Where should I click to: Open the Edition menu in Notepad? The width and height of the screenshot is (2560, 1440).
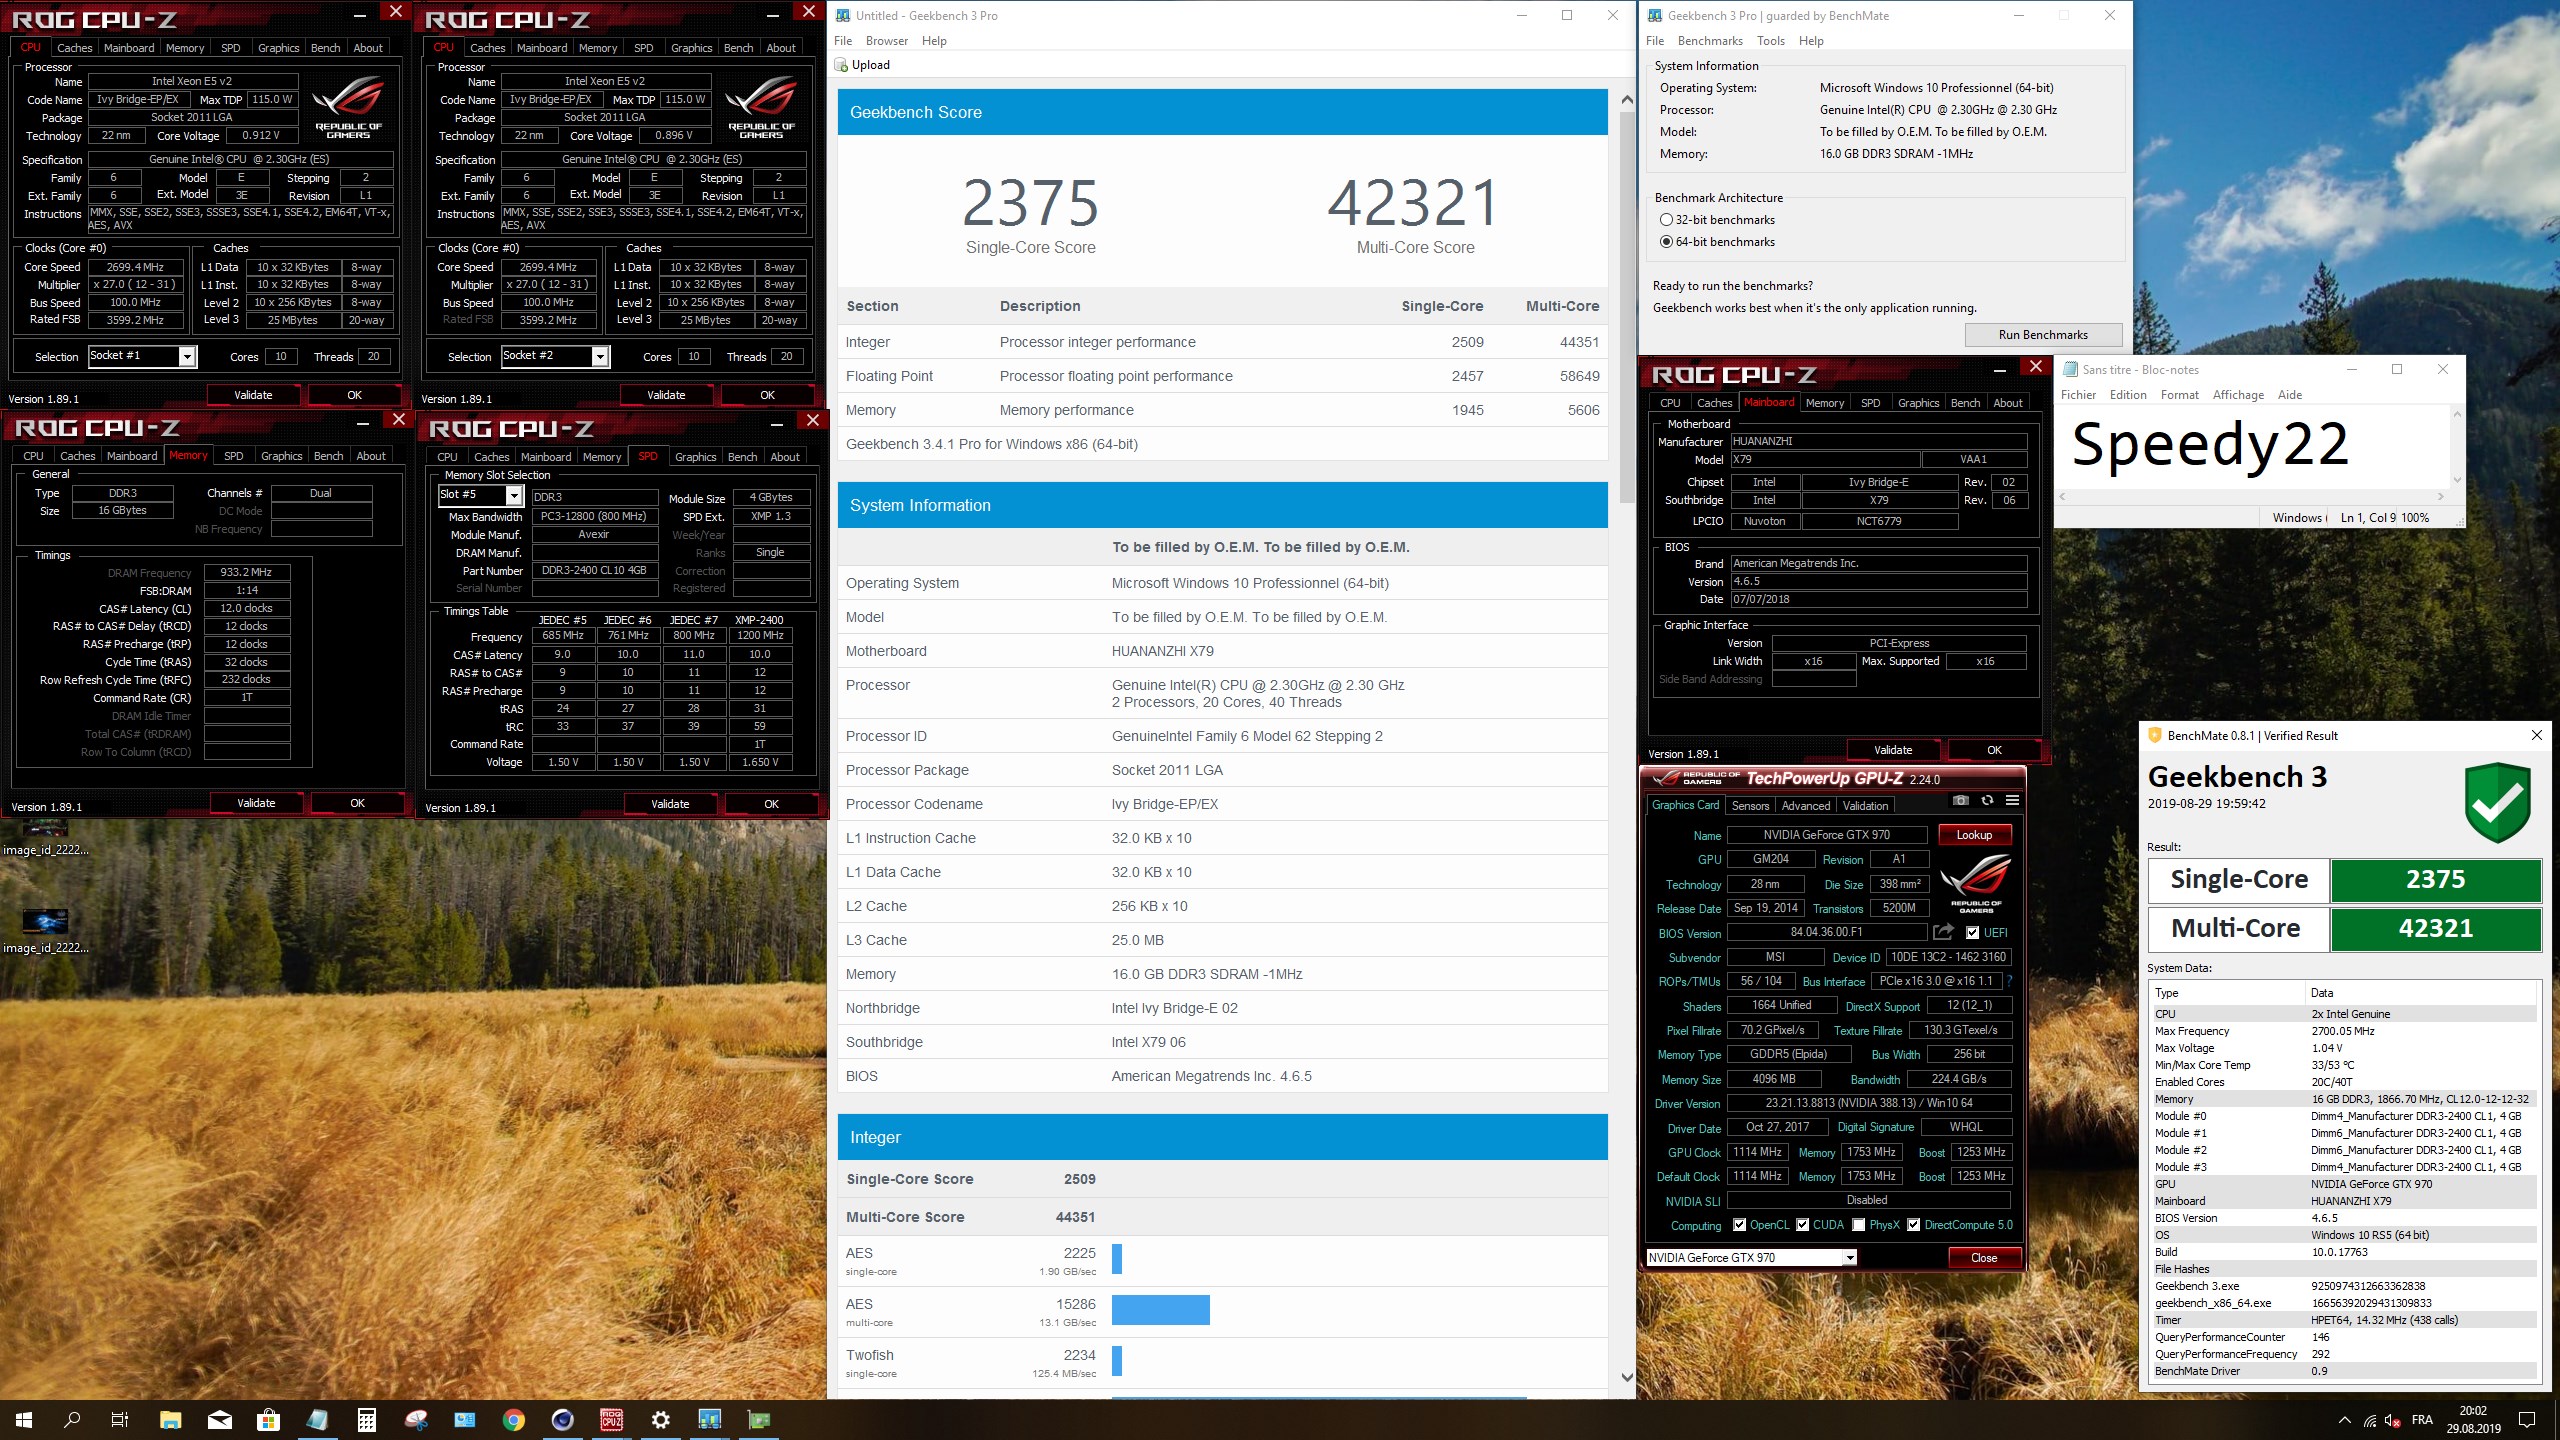(x=2128, y=395)
